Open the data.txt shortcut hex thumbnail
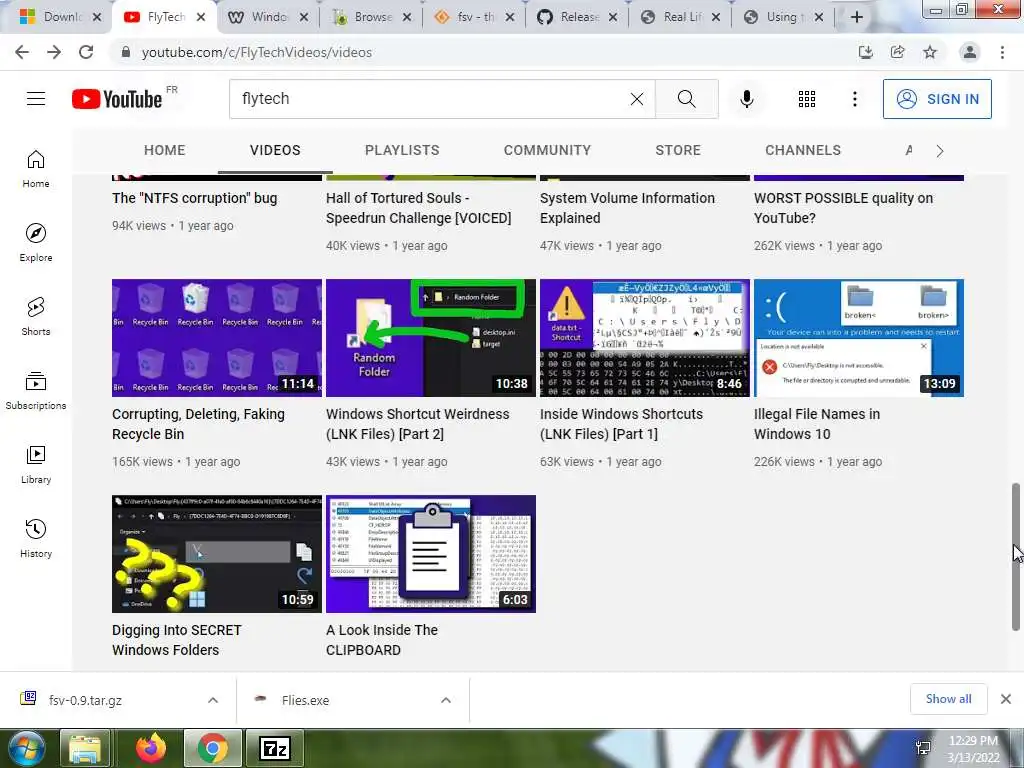1024x768 pixels. point(645,338)
